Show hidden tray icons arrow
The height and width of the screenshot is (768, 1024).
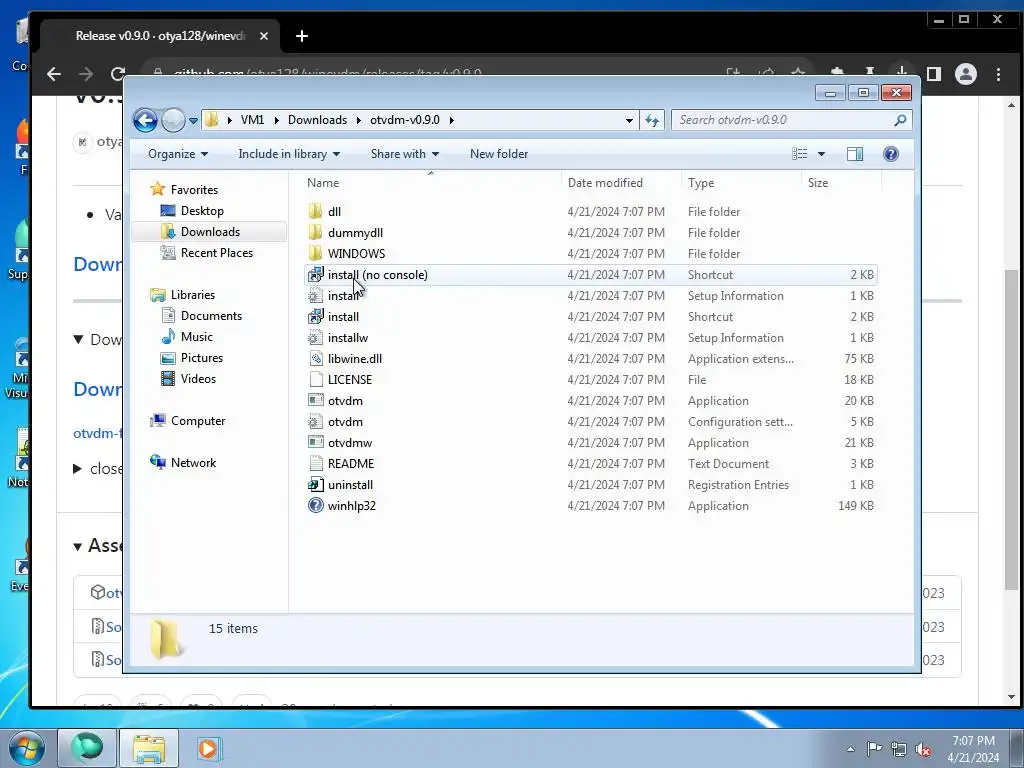tap(850, 749)
